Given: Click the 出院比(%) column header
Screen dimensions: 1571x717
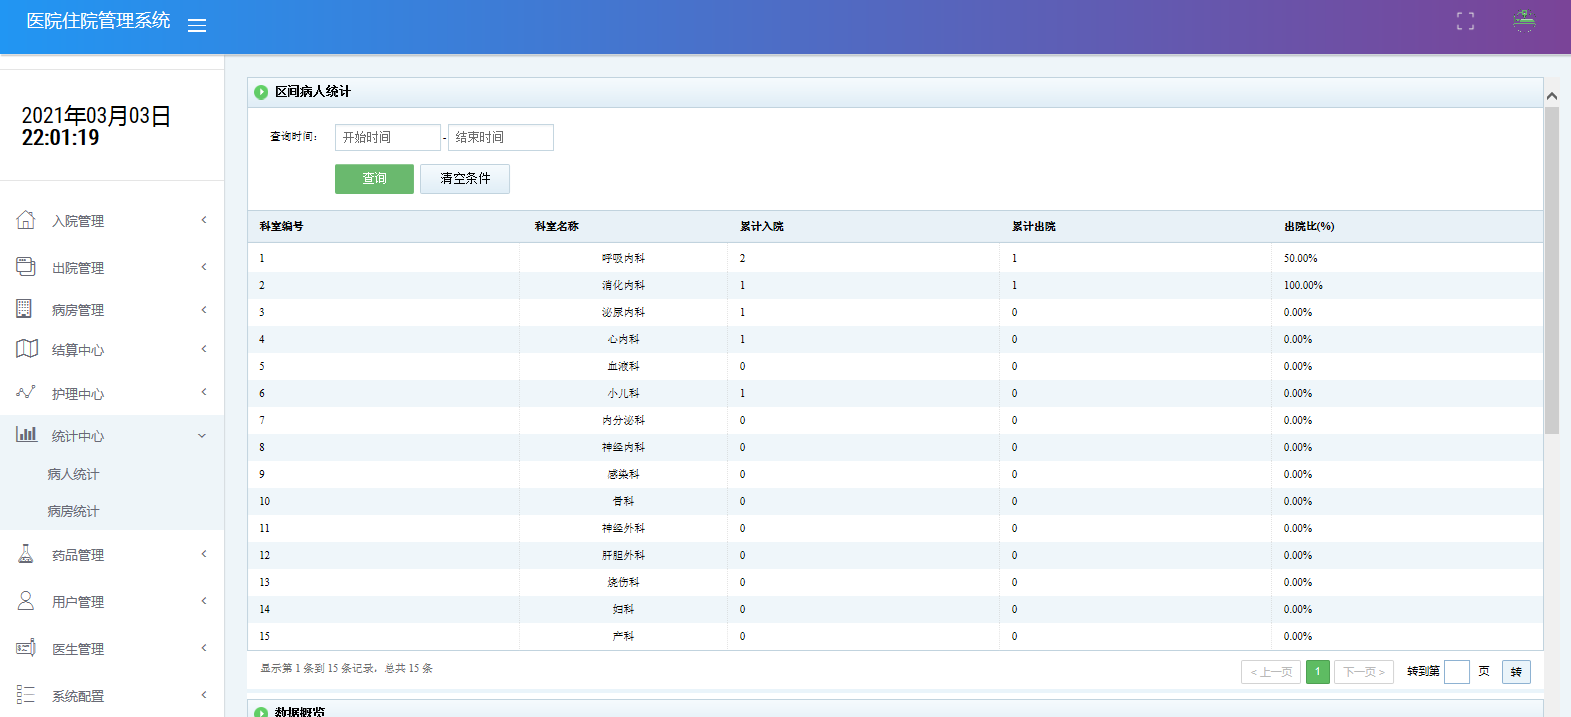Looking at the screenshot, I should click(1310, 227).
